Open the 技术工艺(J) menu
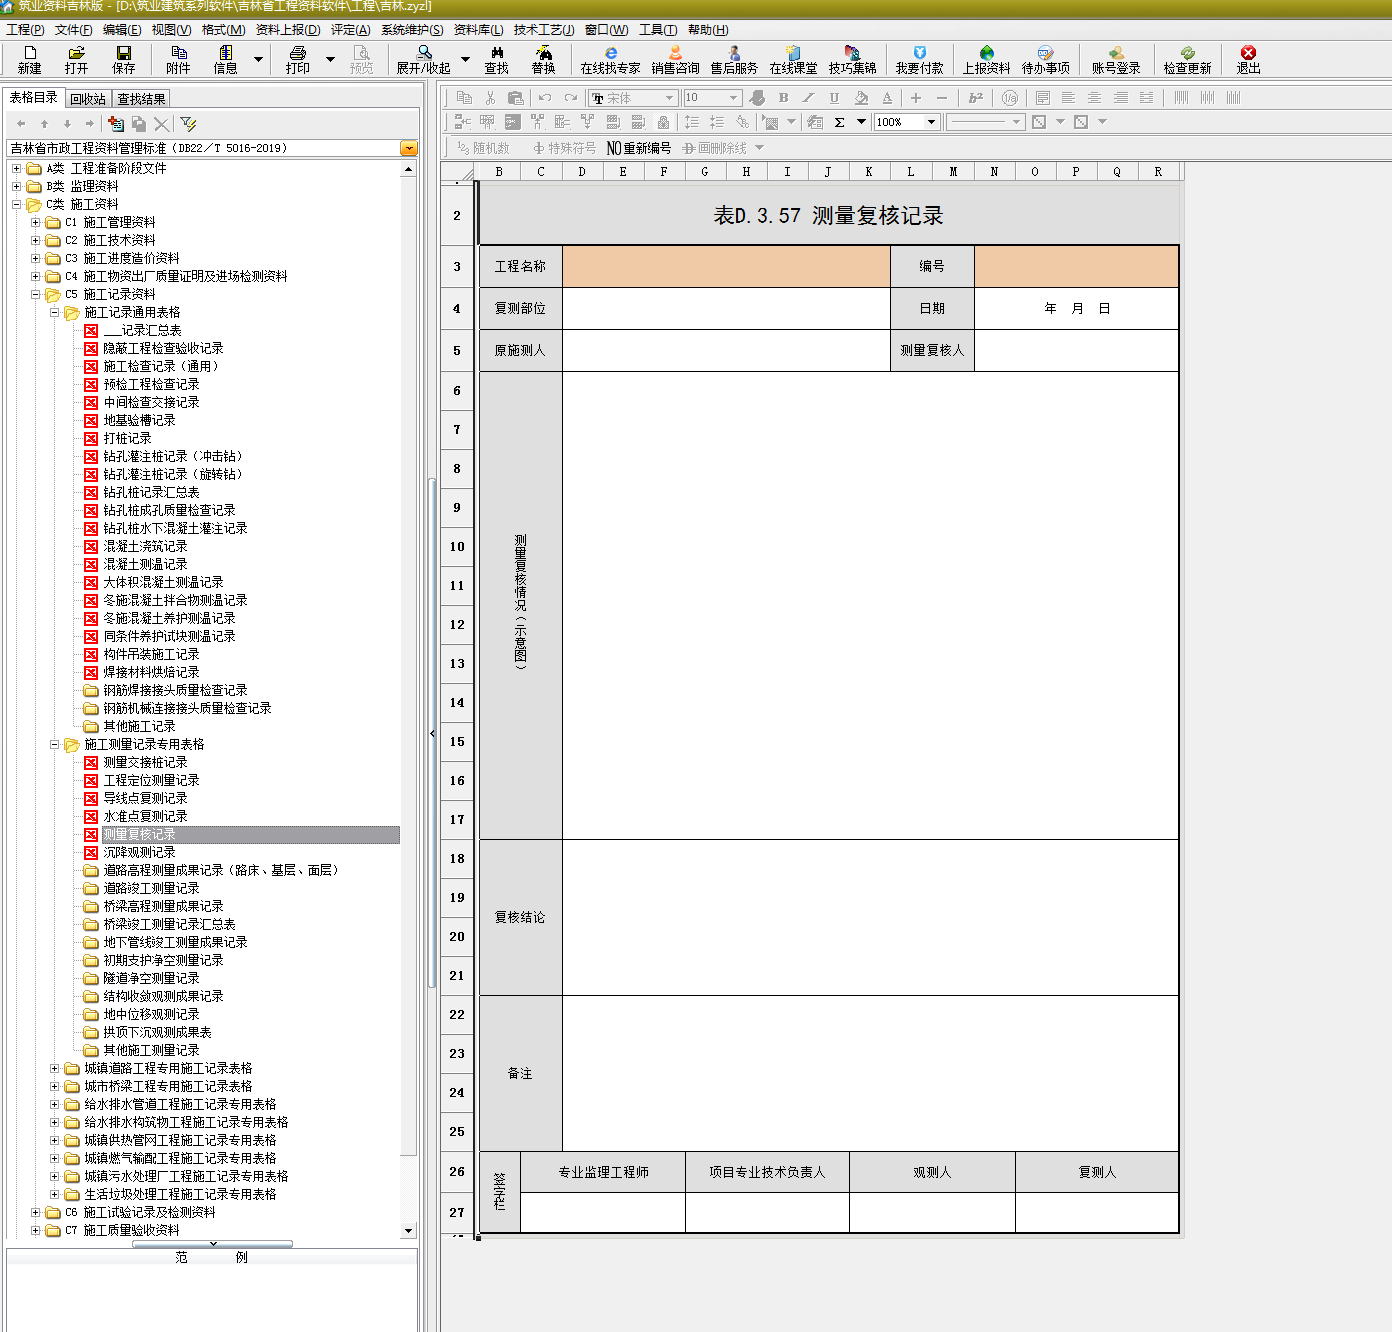1392x1332 pixels. click(543, 30)
